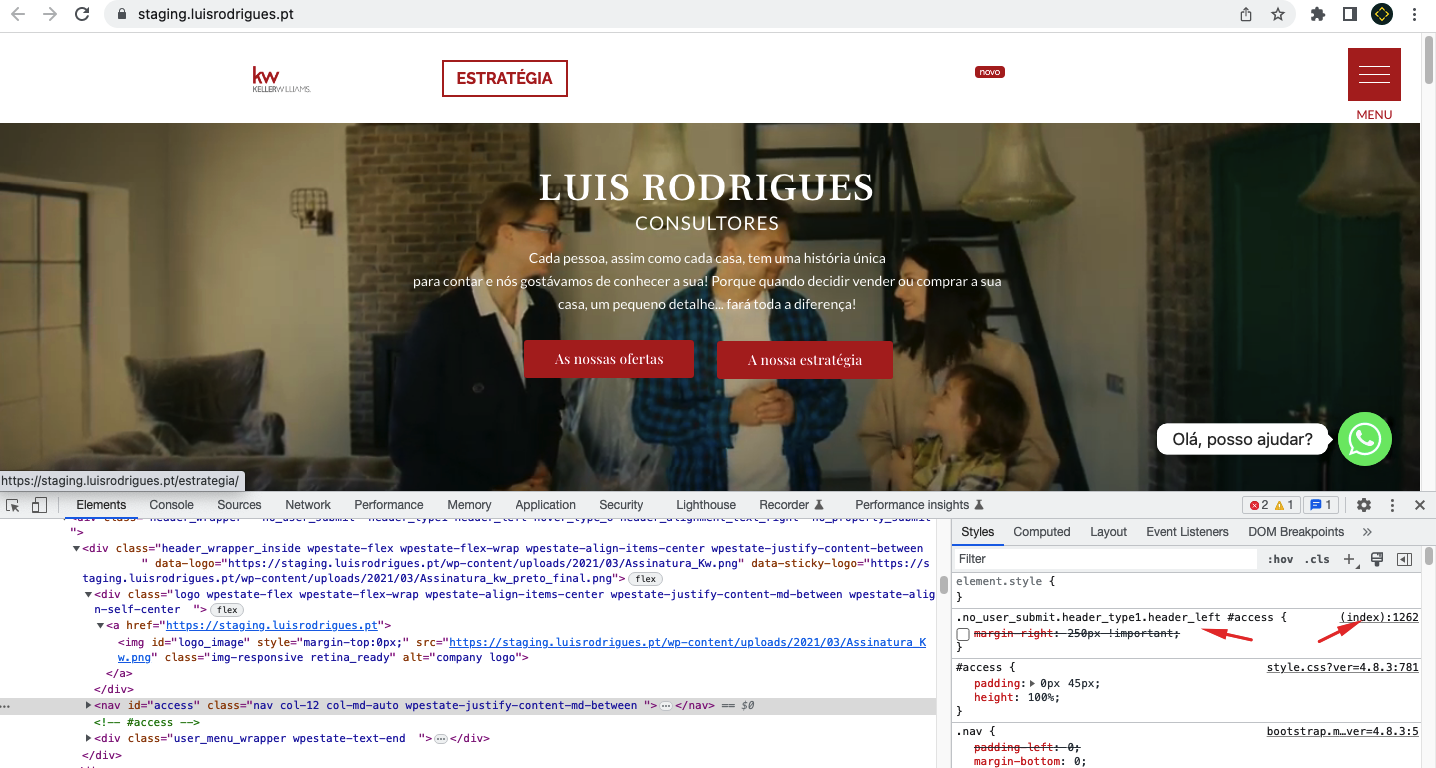Open the DOM Breakpoints pane tab
Viewport: 1436px width, 768px height.
point(1296,532)
